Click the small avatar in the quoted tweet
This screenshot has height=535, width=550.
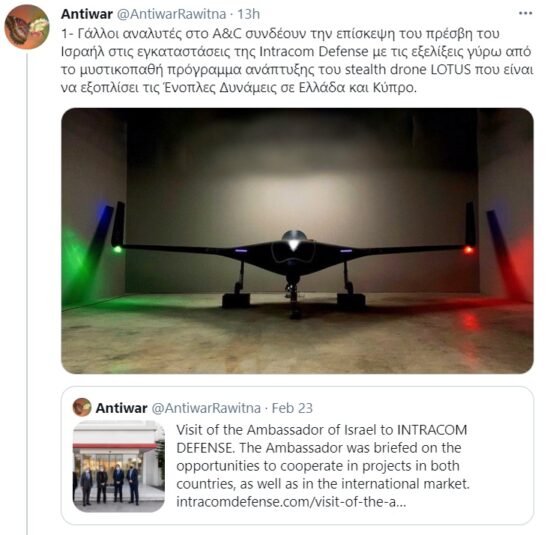pos(82,407)
